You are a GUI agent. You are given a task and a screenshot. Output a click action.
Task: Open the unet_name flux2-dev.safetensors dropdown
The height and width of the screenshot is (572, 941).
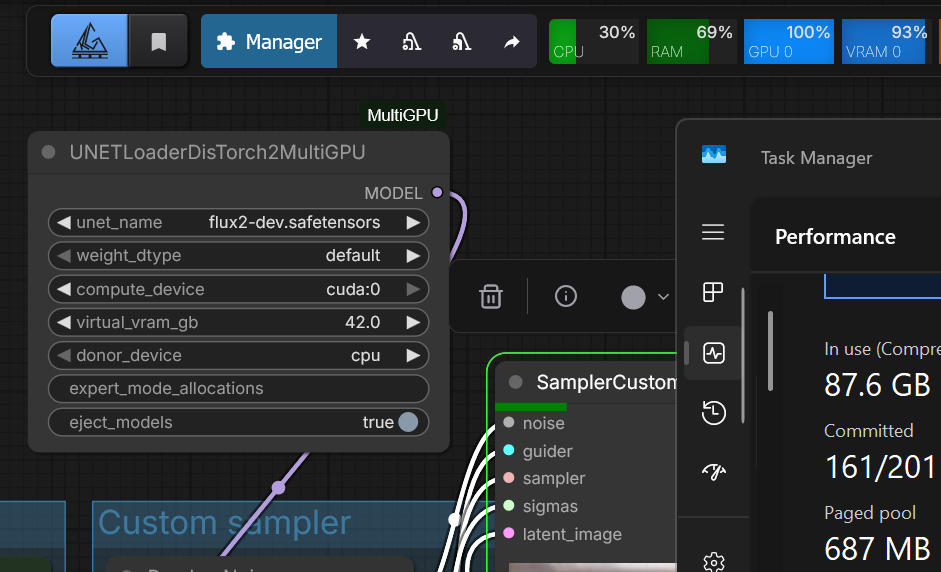tap(238, 223)
